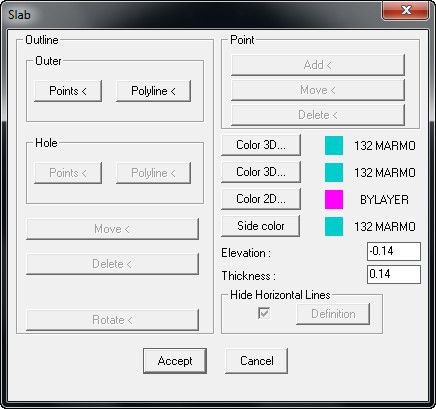Click the Side color button
The height and width of the screenshot is (409, 436).
[x=261, y=226]
